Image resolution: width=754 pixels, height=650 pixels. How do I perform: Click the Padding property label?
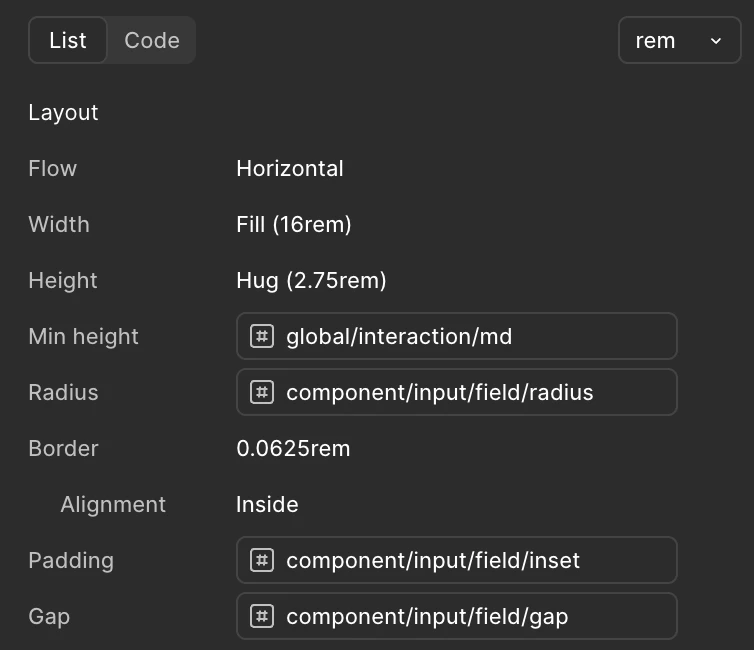tap(71, 560)
